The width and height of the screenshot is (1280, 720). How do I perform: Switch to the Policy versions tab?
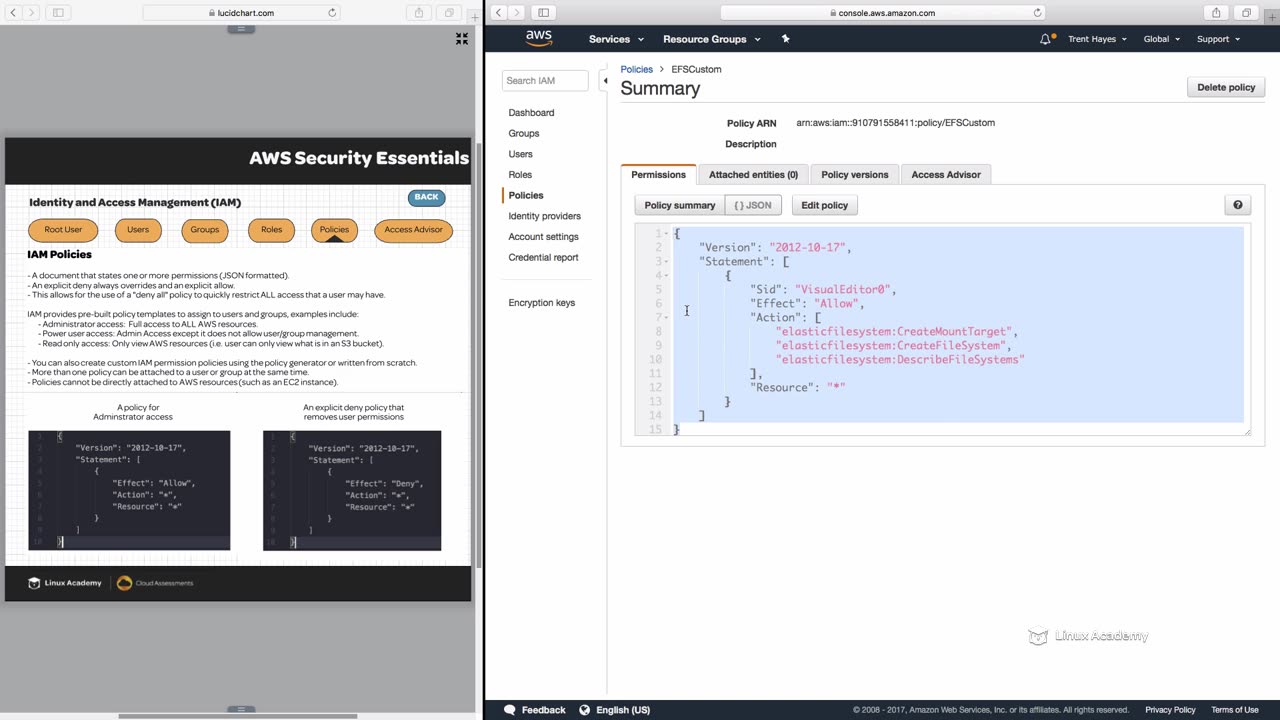click(x=854, y=175)
